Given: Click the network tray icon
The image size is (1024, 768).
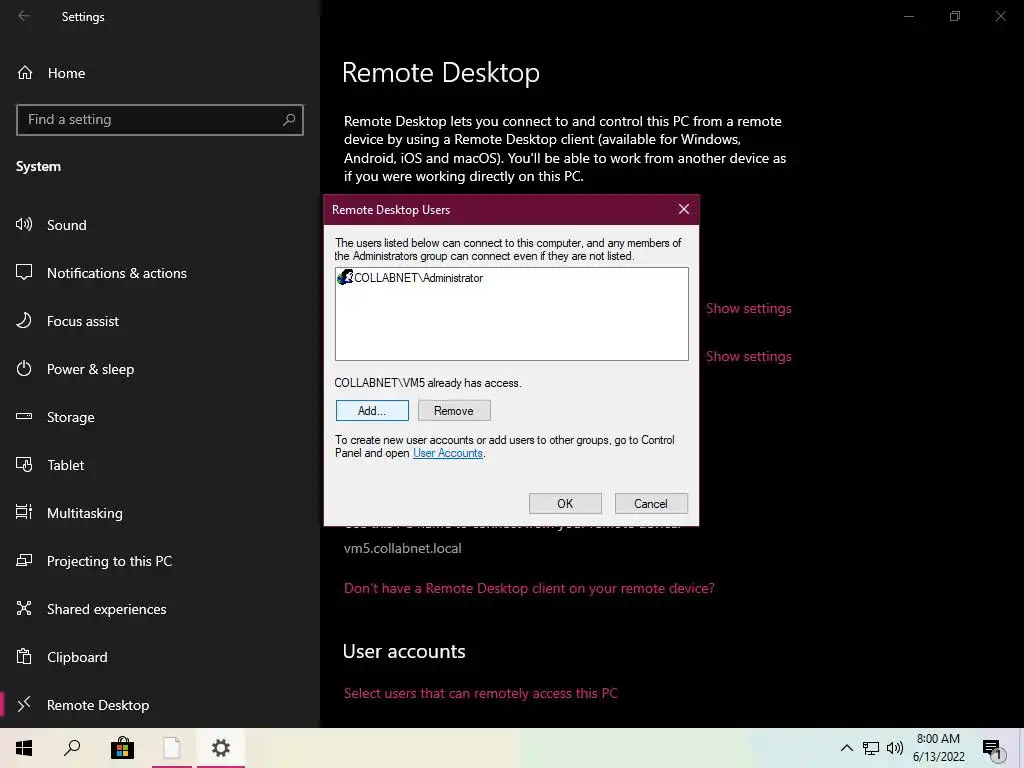Looking at the screenshot, I should [871, 748].
